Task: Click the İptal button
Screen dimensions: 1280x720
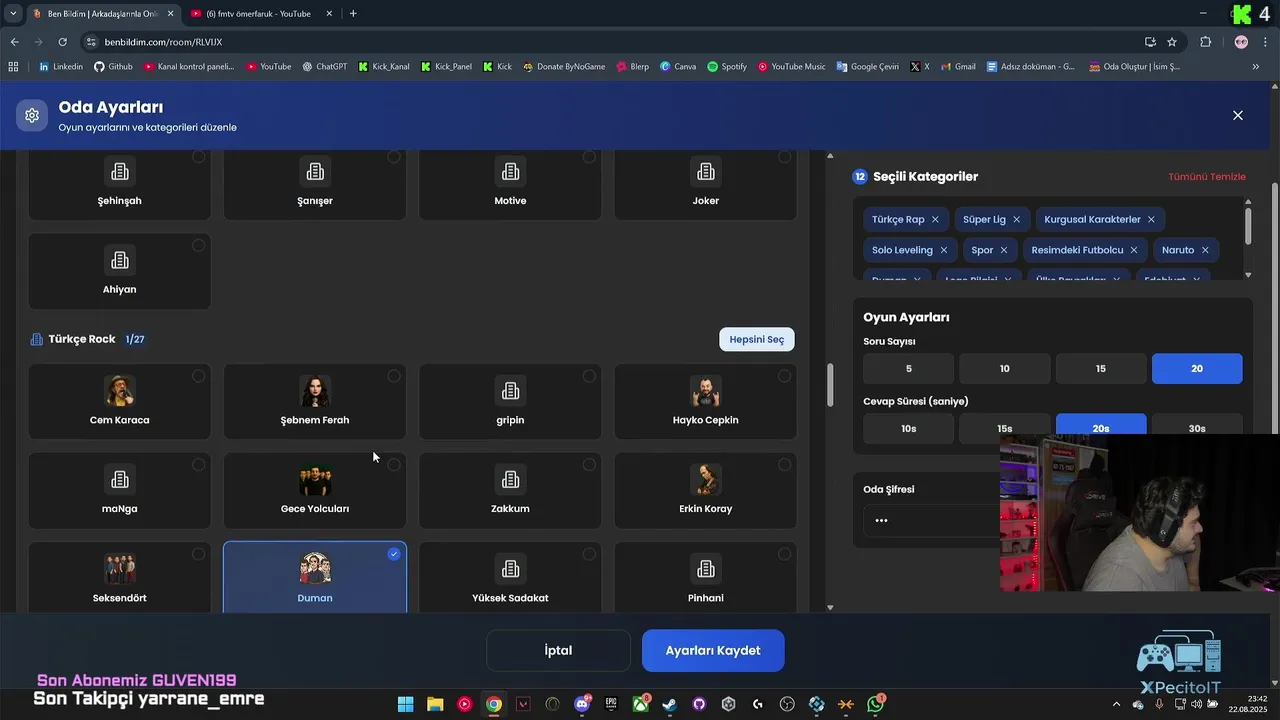Action: 558,650
